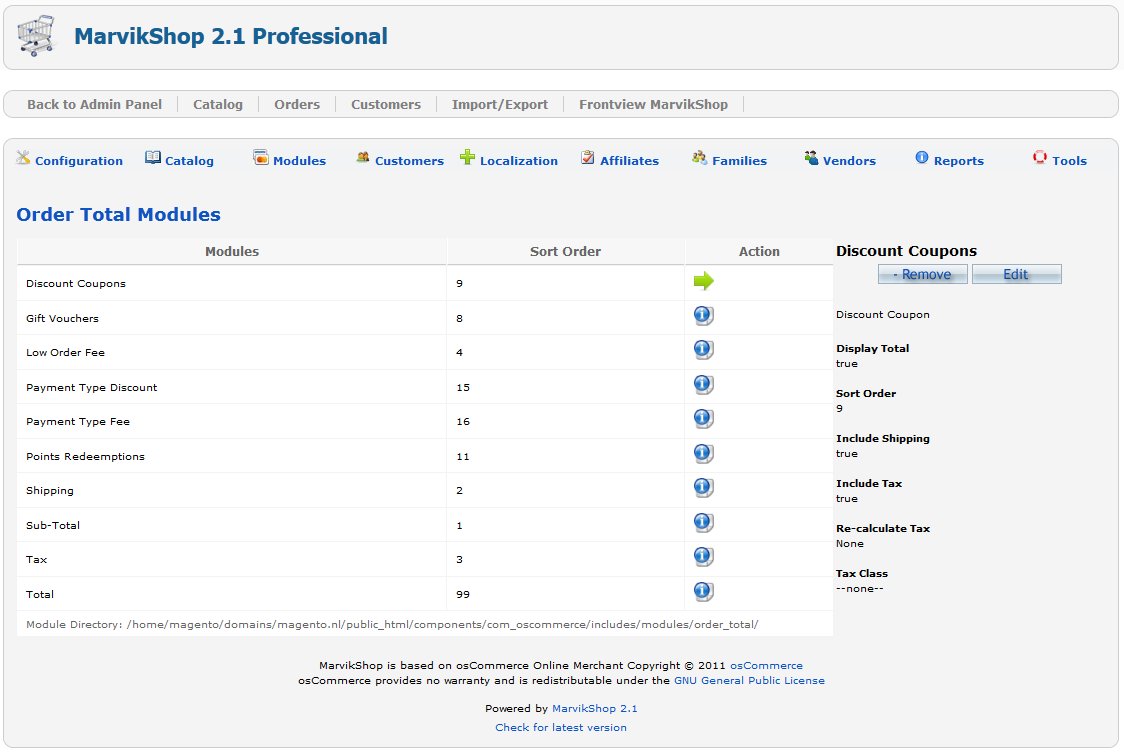1124x755 pixels.
Task: Select the Modules text link
Action: click(x=300, y=161)
